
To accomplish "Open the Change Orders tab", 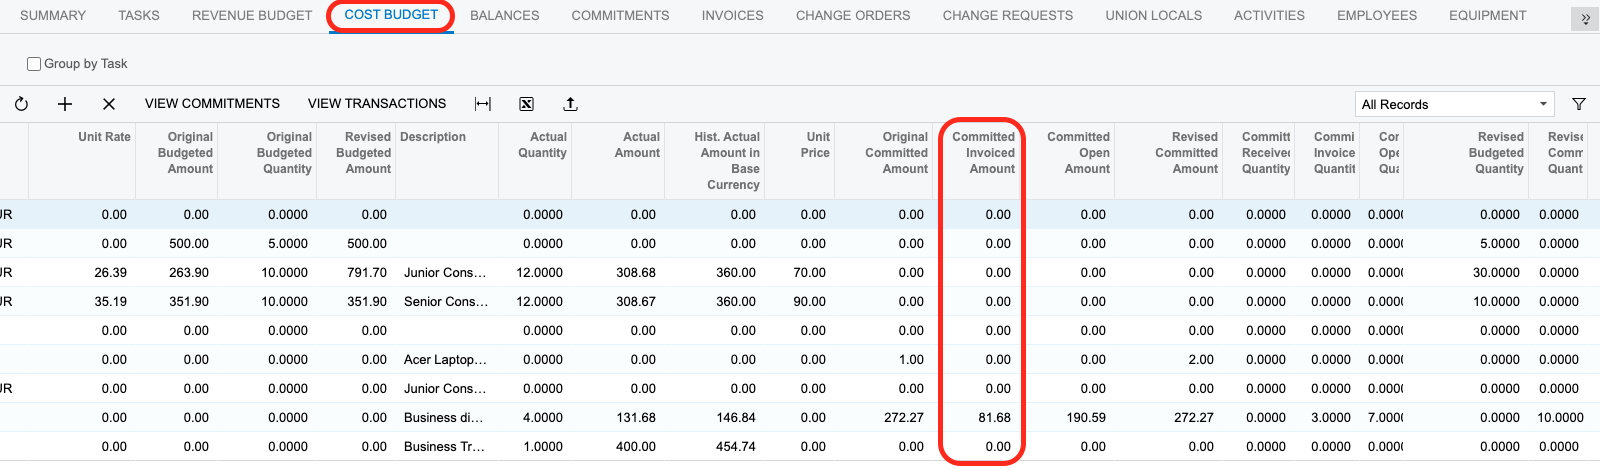I will 853,16.
